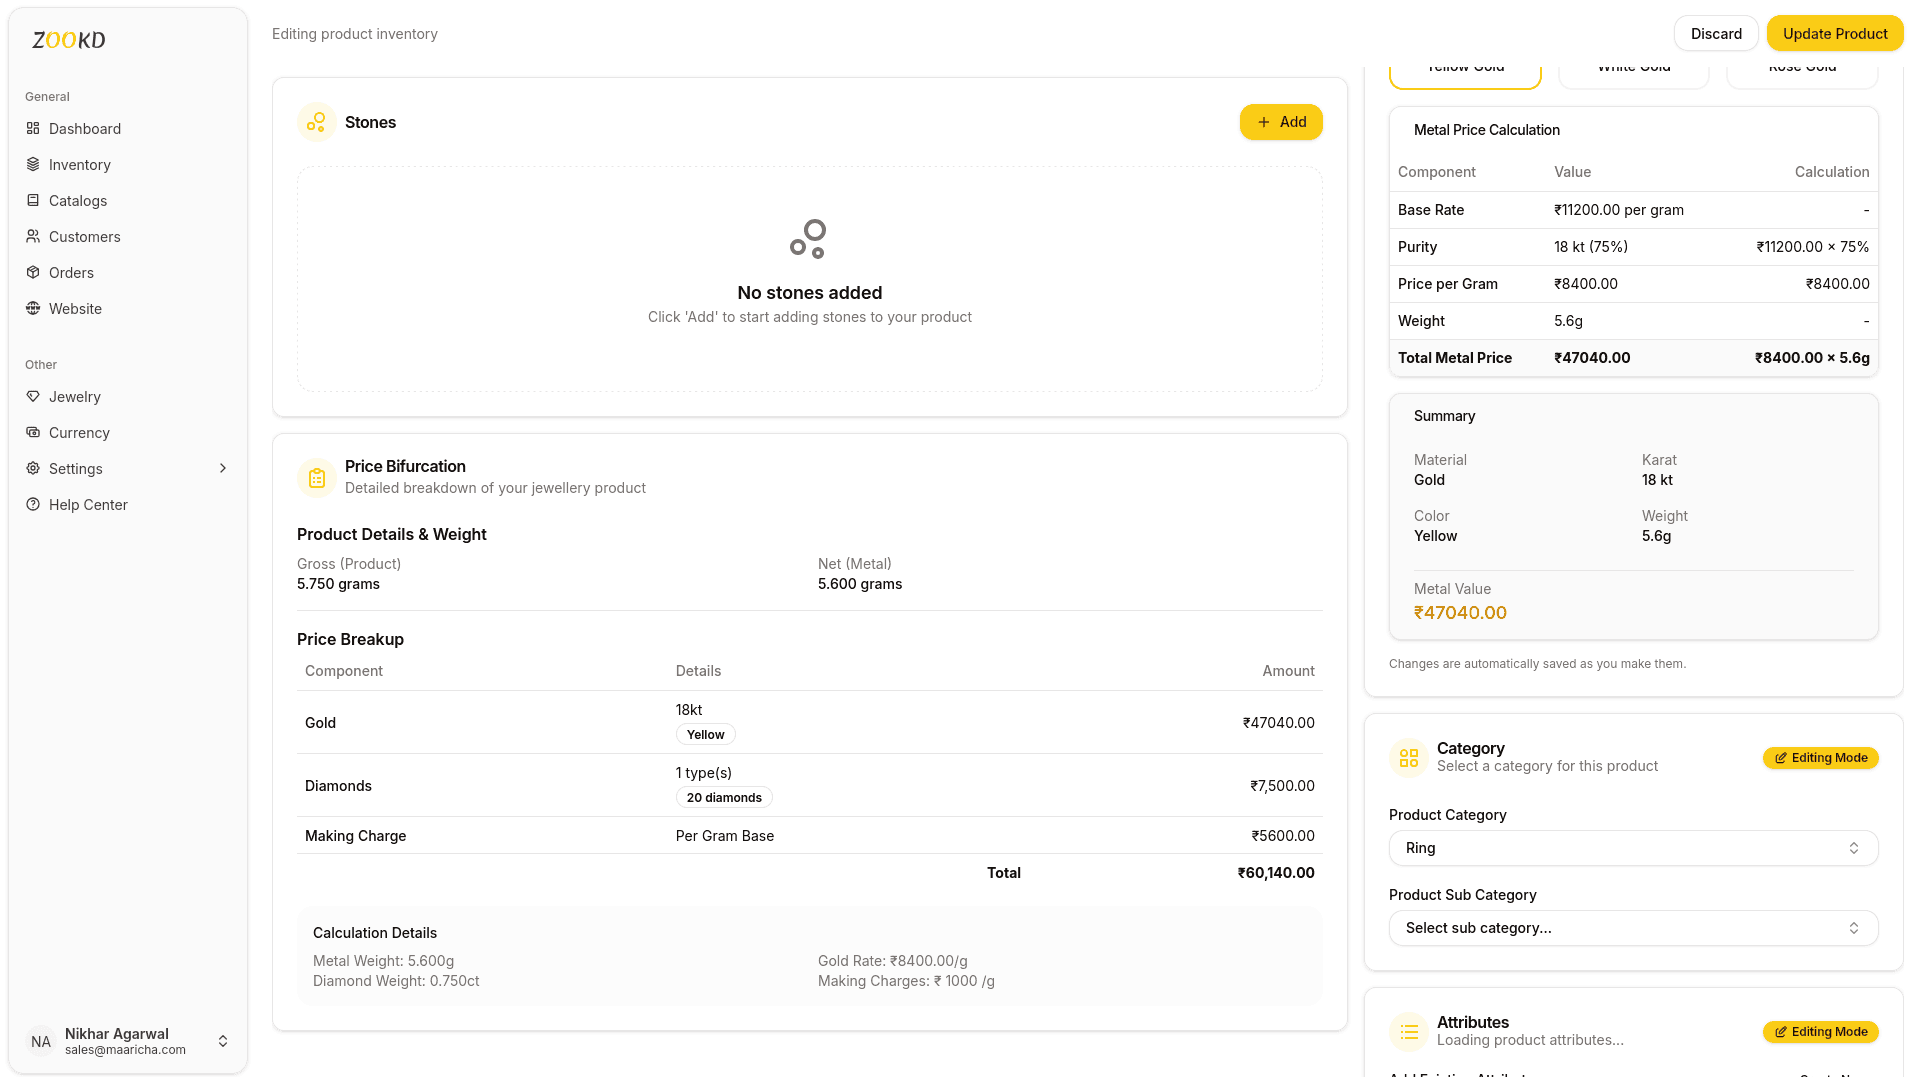Select the Jewelry sidebar item
Image resolution: width=1920 pixels, height=1077 pixels.
pyautogui.click(x=75, y=396)
